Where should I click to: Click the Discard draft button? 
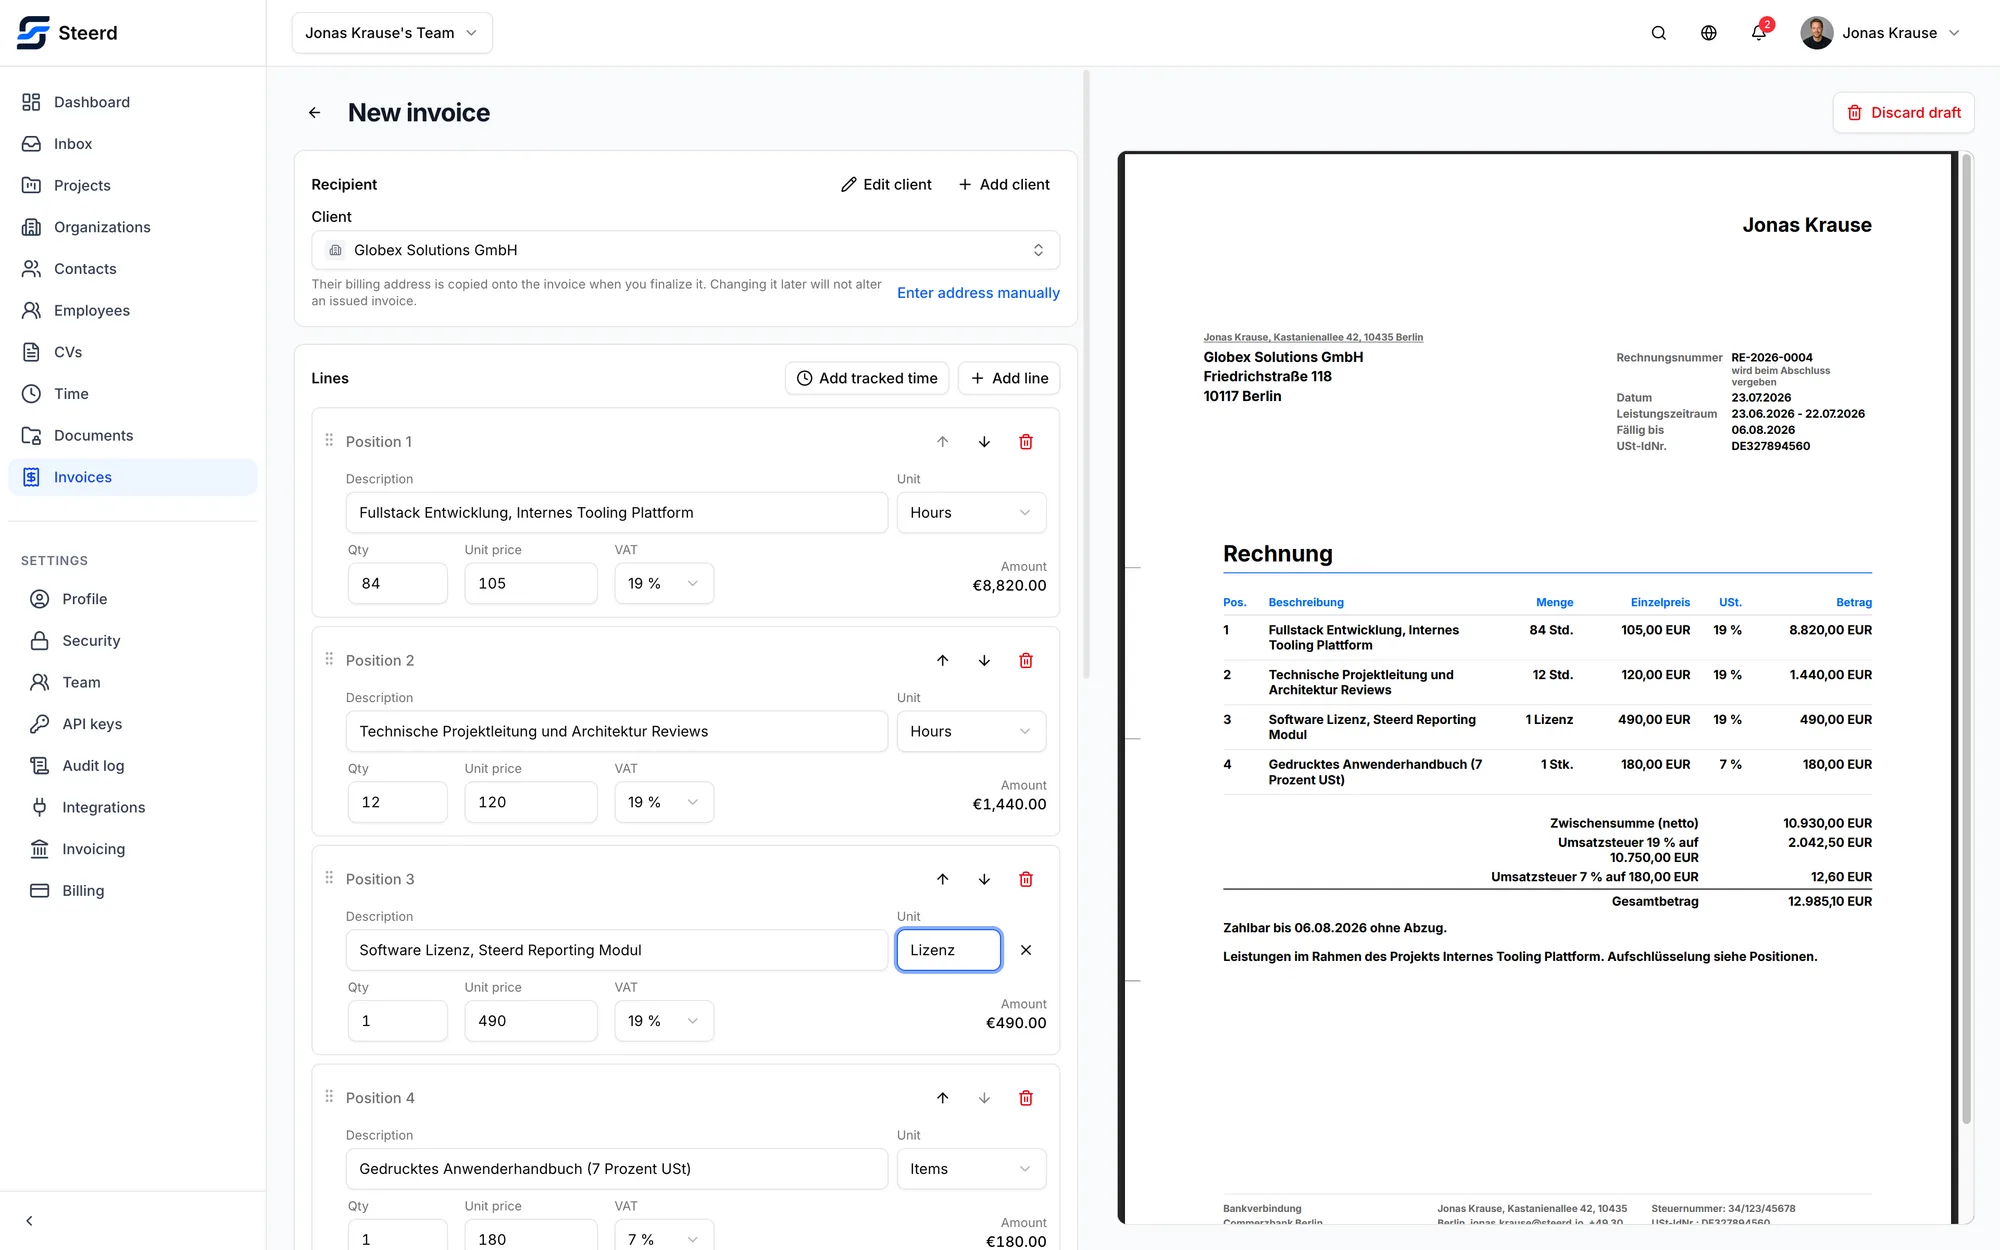point(1903,113)
